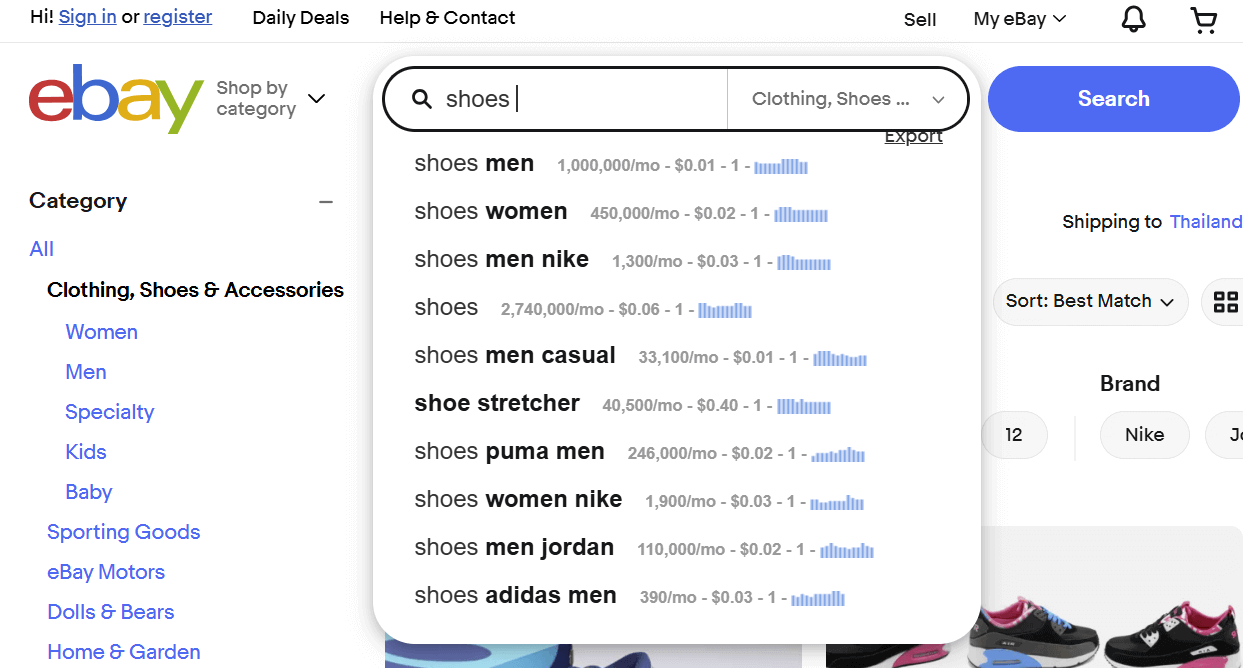
Task: Click the Sign in link
Action: tap(88, 17)
